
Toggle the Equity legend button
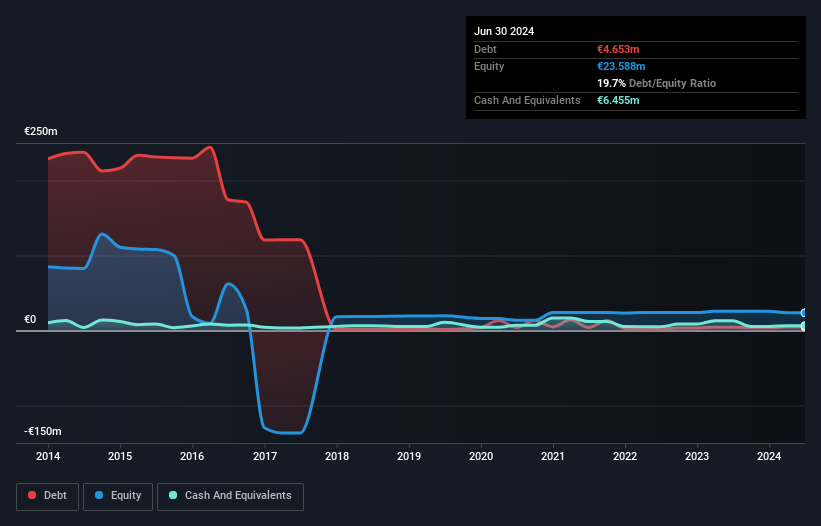118,496
